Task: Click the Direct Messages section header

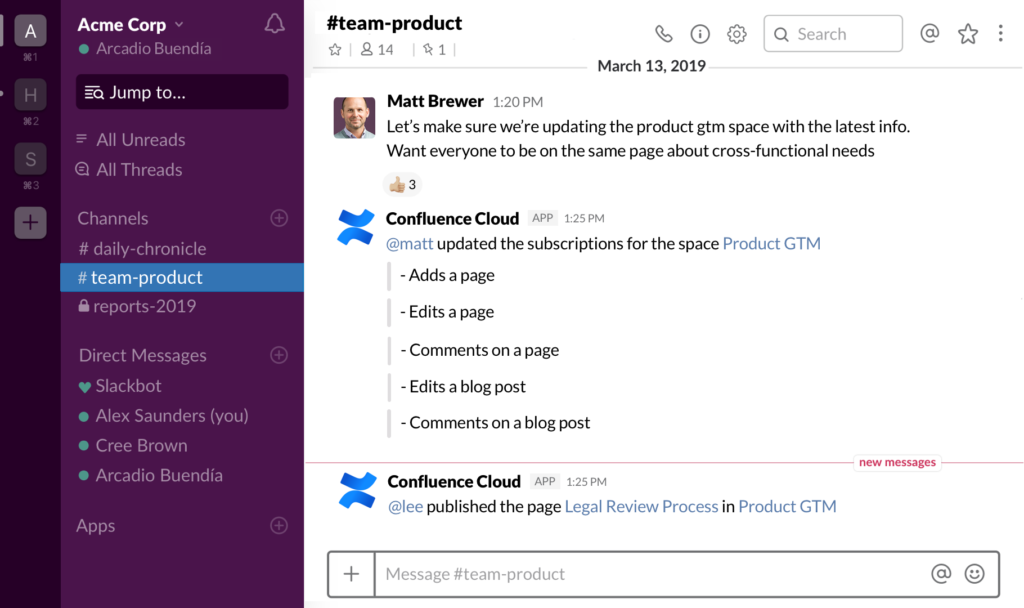Action: (x=142, y=355)
